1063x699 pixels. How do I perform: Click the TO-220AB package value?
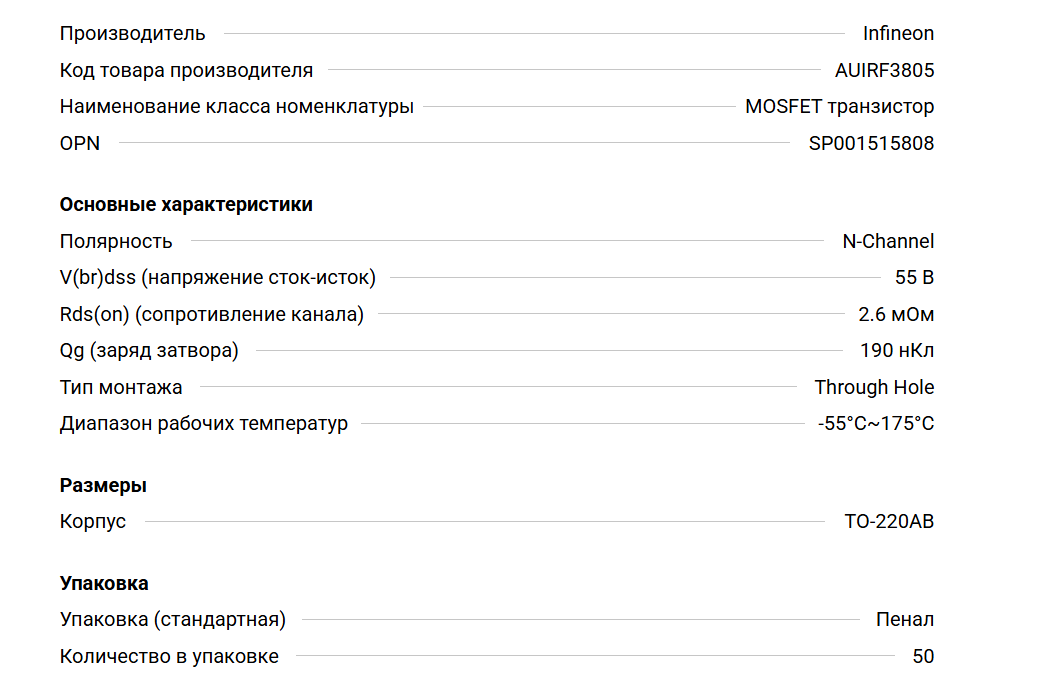tap(889, 521)
